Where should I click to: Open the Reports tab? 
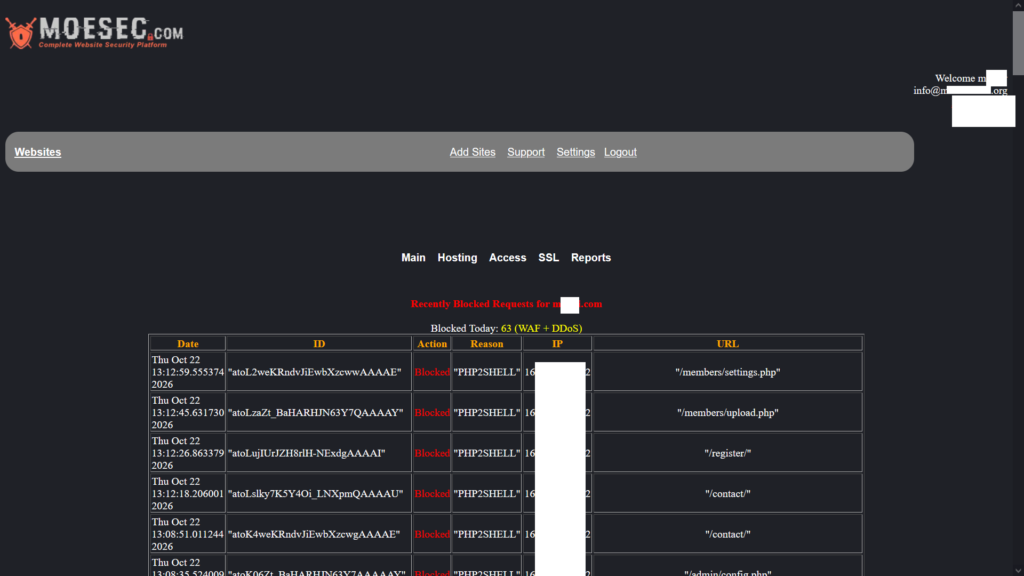(591, 258)
